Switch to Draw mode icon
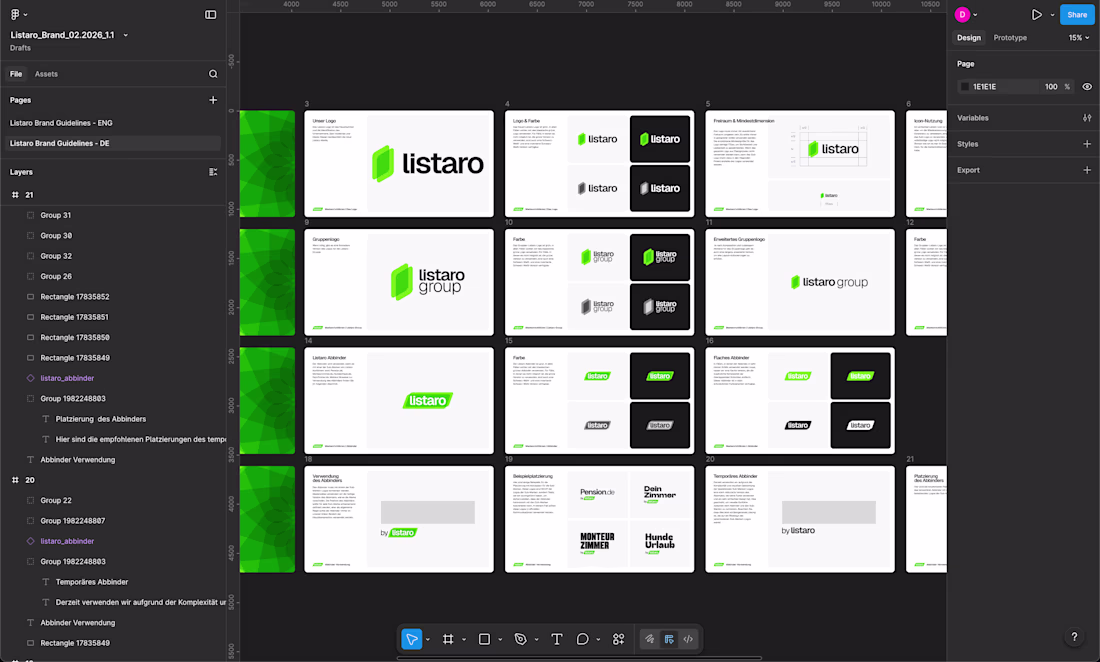This screenshot has height=662, width=1100. coord(650,639)
